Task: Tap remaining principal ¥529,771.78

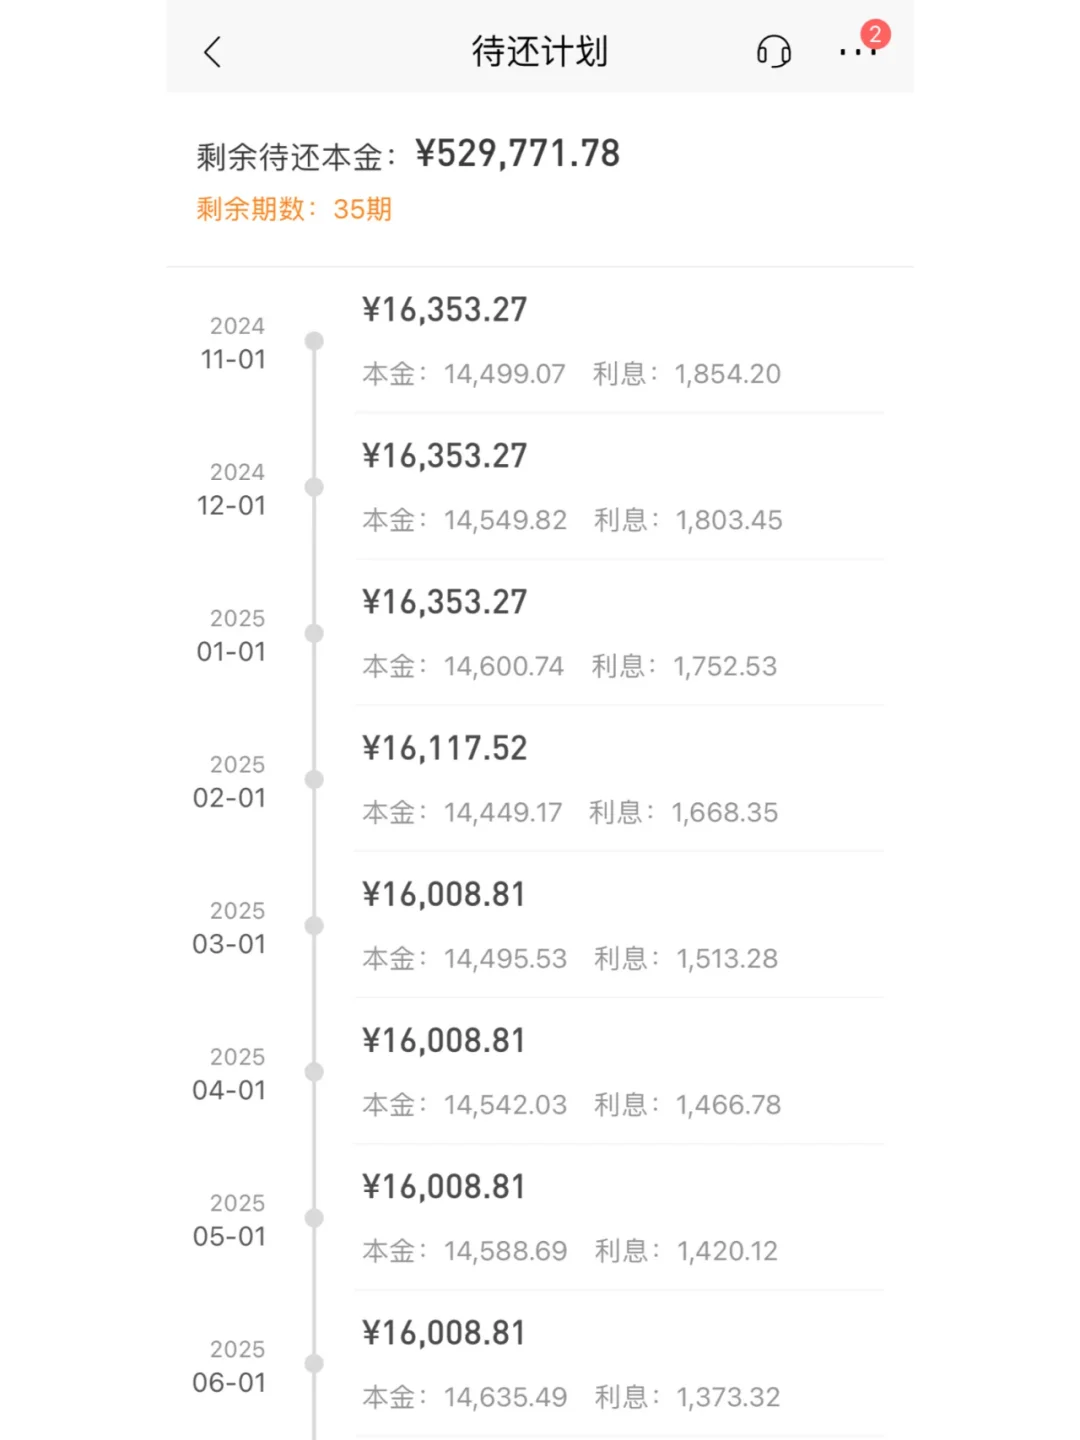Action: (x=518, y=154)
